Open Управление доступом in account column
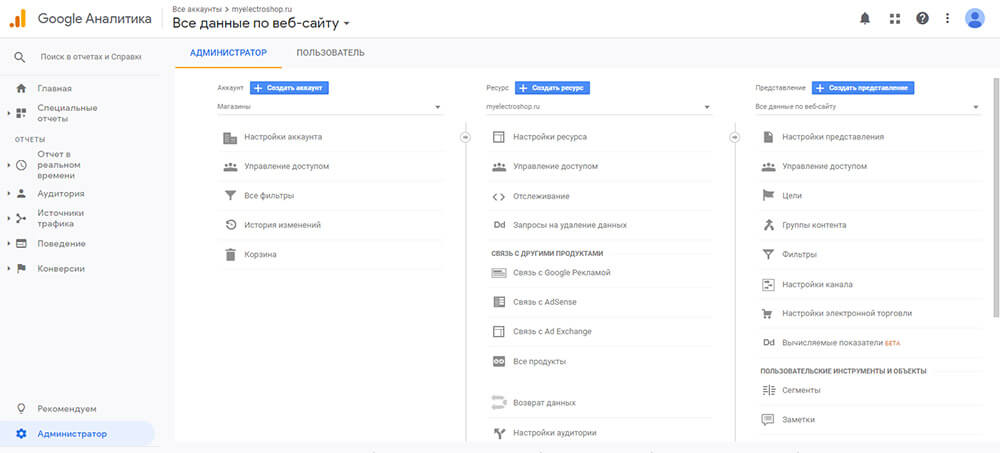1000x453 pixels. coord(286,167)
